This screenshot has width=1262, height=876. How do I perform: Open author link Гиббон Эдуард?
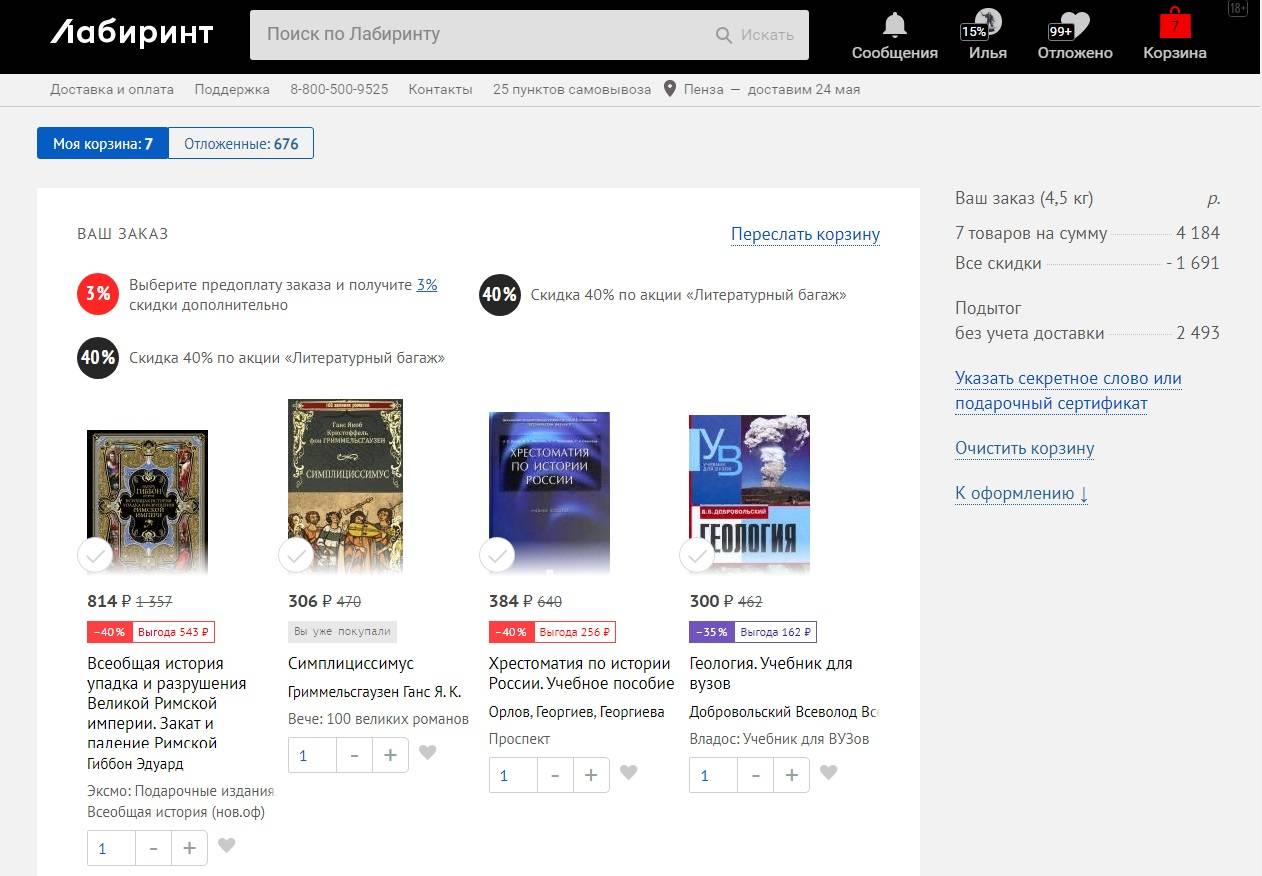click(136, 764)
